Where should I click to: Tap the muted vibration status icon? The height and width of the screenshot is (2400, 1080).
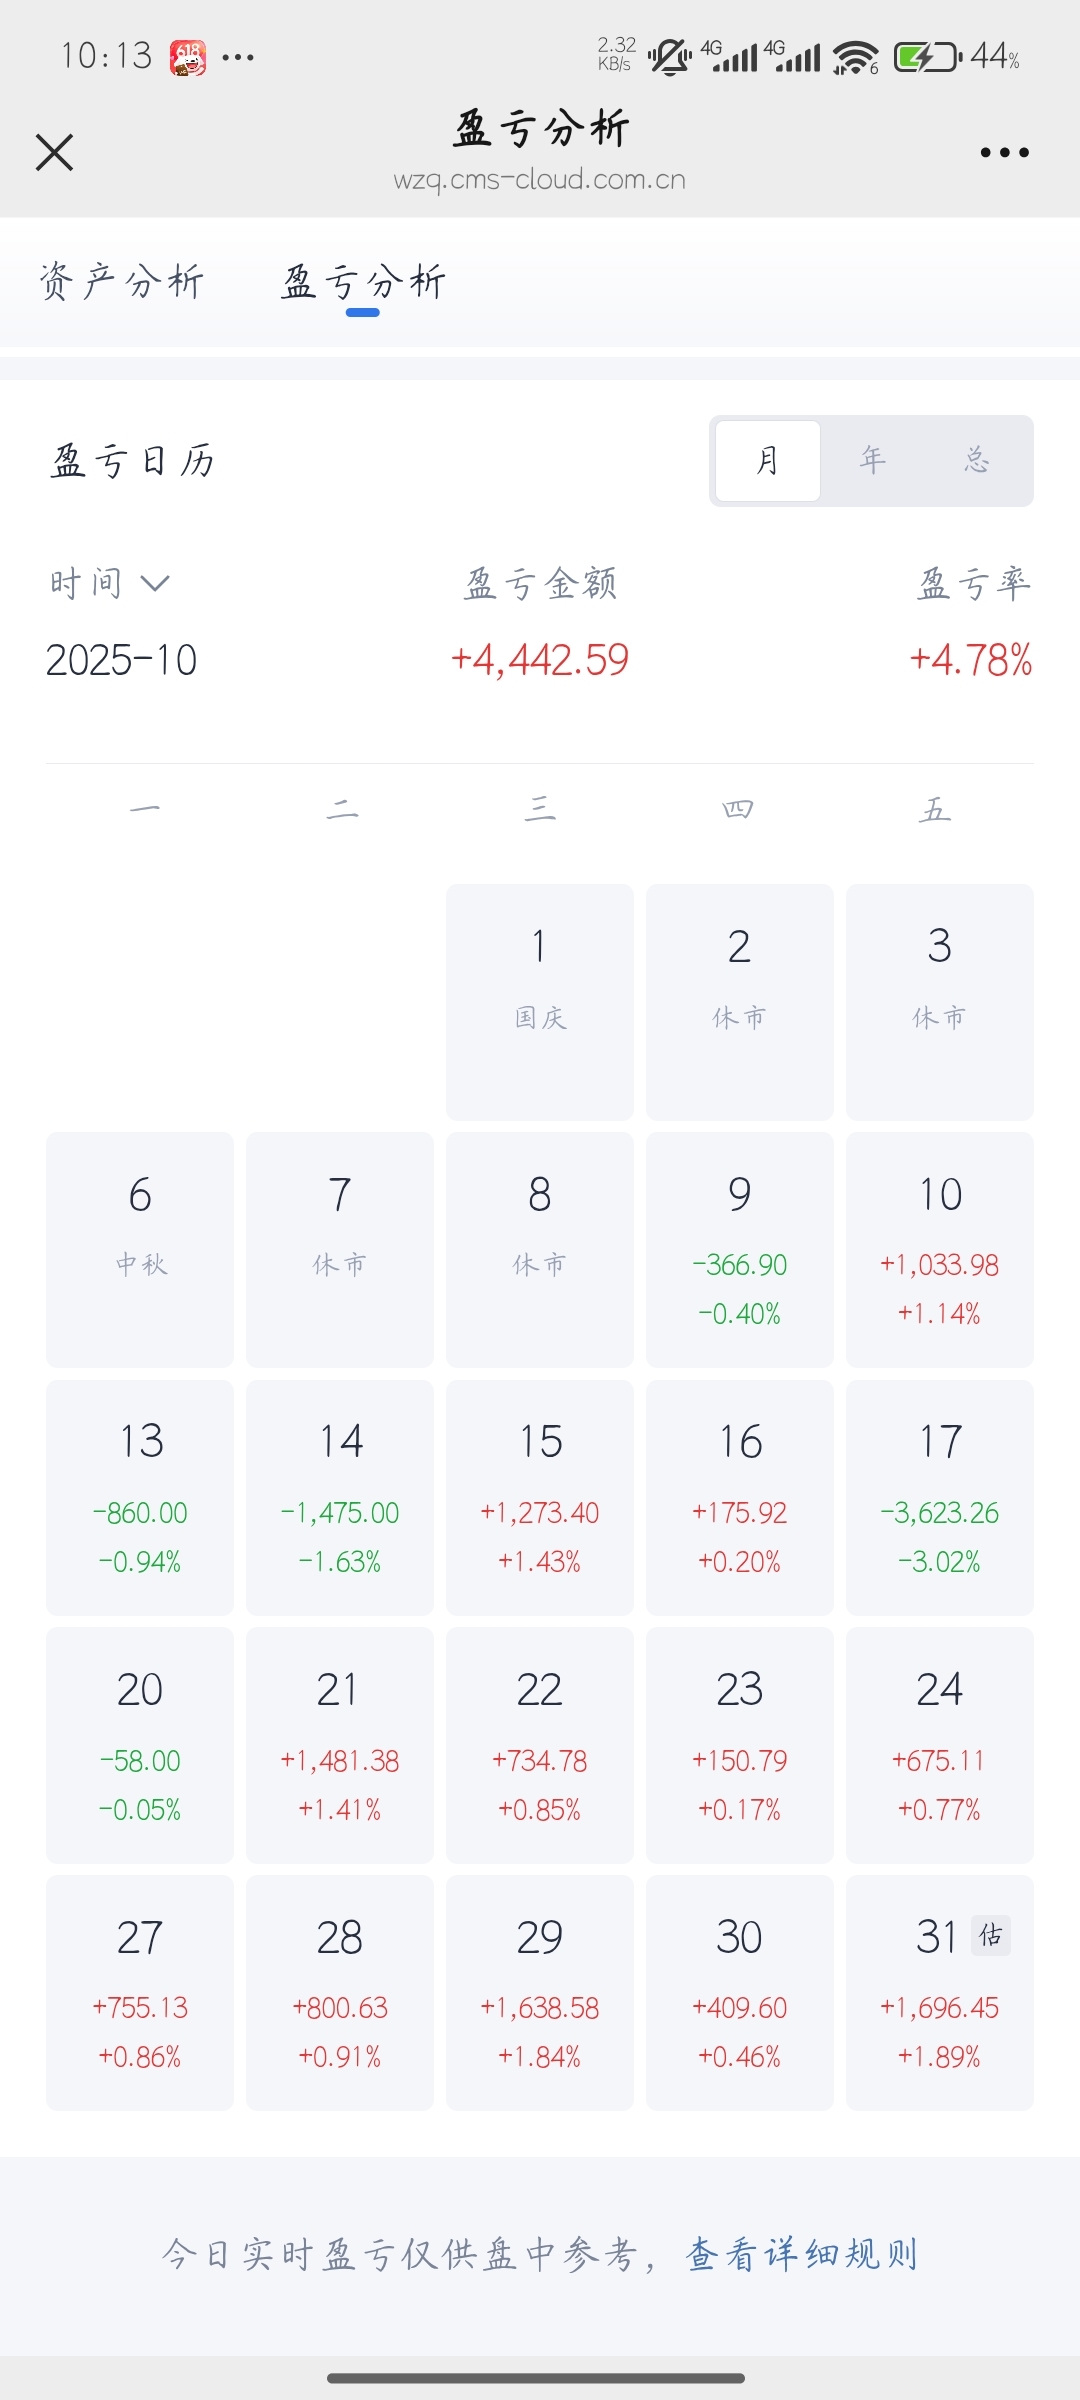pyautogui.click(x=669, y=57)
